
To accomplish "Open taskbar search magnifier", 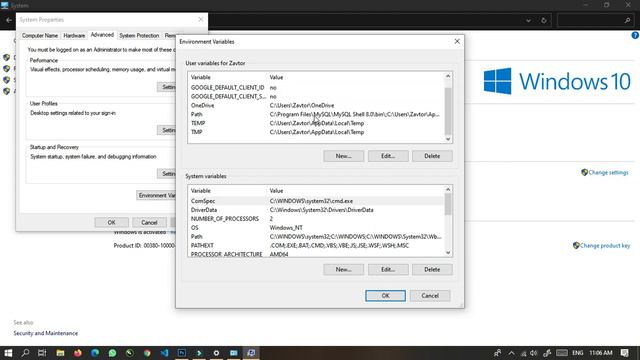I will 25,353.
